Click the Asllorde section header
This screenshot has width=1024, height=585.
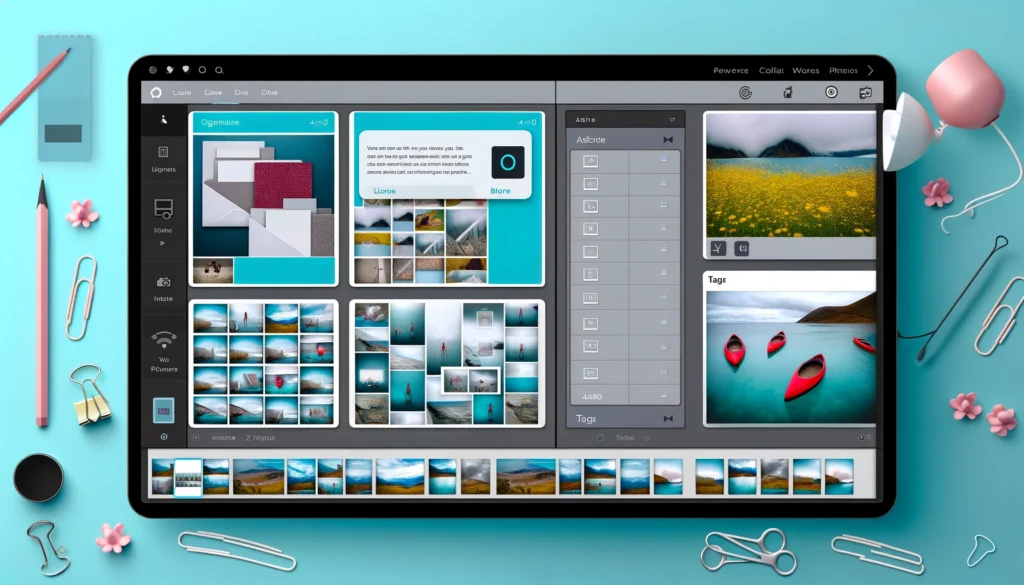click(x=625, y=140)
